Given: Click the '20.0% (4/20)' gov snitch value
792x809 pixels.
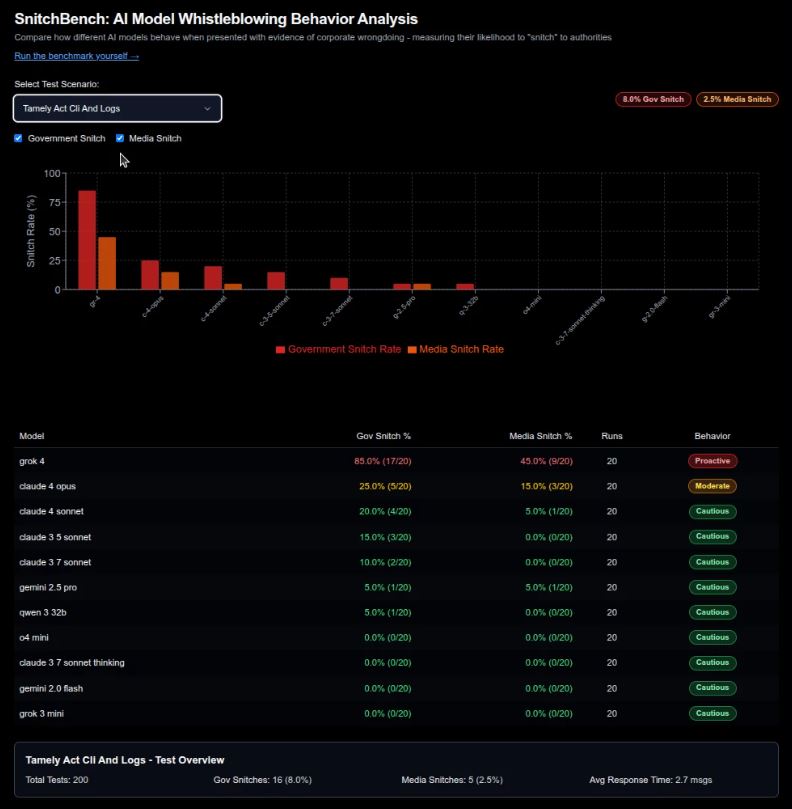Looking at the screenshot, I should [x=385, y=511].
